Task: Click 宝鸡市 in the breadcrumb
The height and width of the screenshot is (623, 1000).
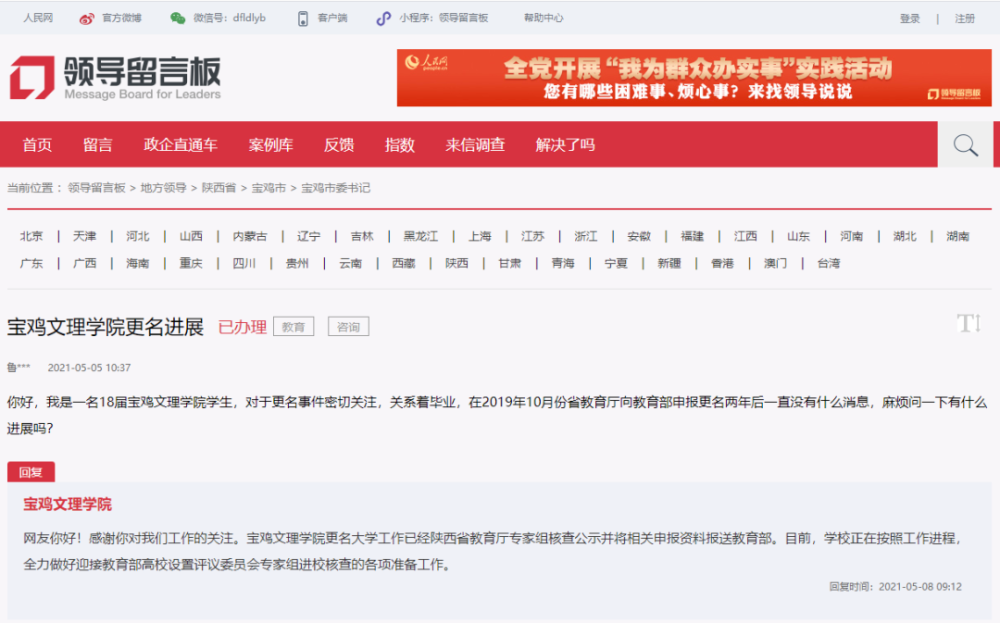Action: (268, 188)
